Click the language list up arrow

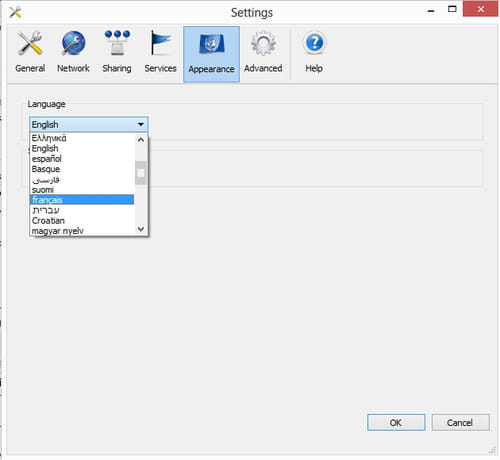click(x=141, y=140)
